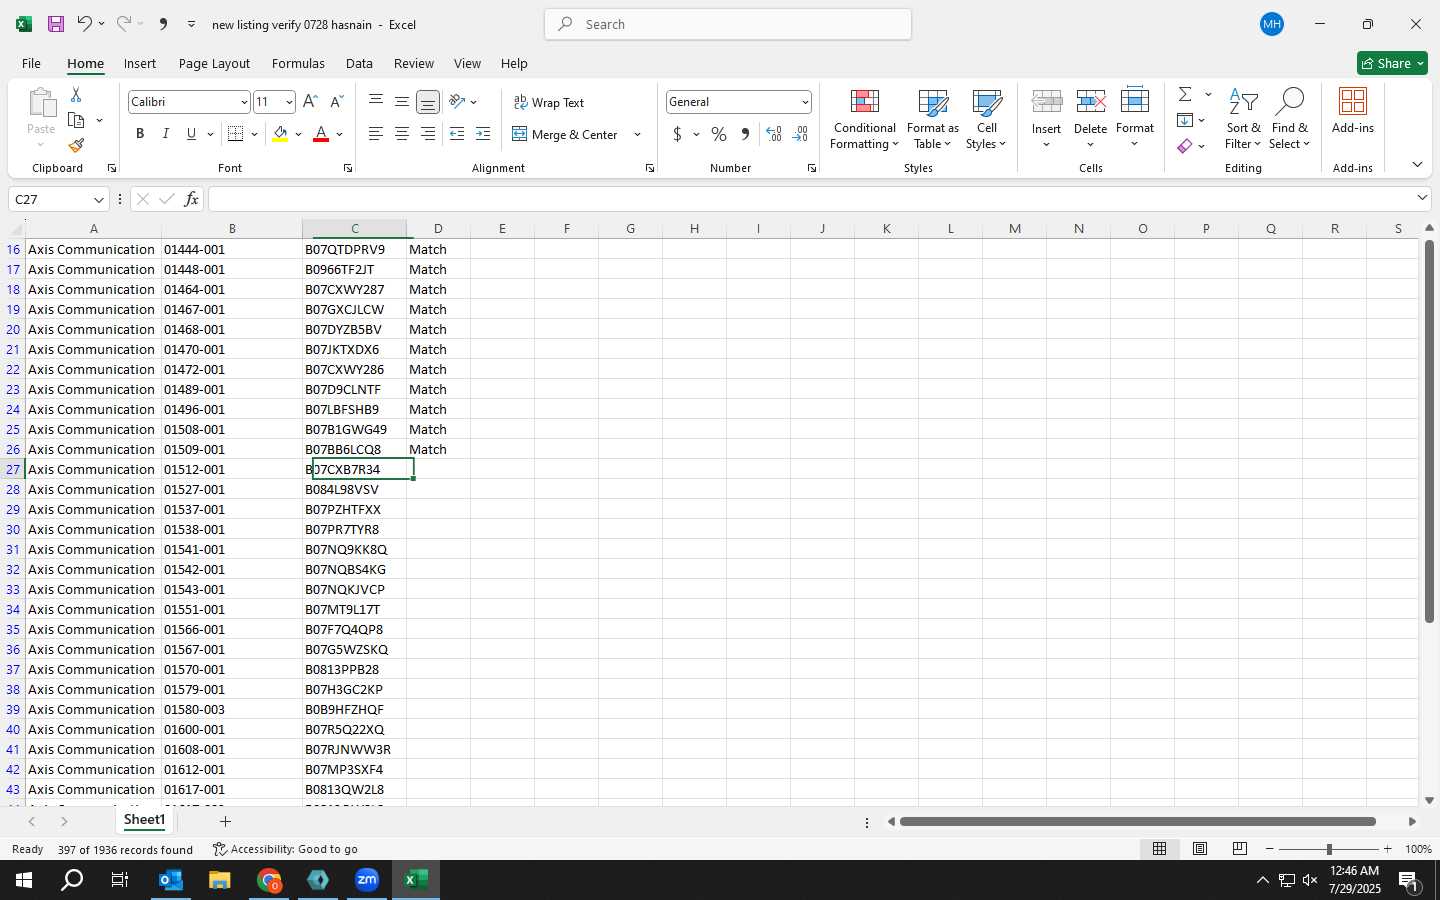Viewport: 1440px width, 900px height.
Task: Toggle Italic formatting
Action: click(x=165, y=134)
